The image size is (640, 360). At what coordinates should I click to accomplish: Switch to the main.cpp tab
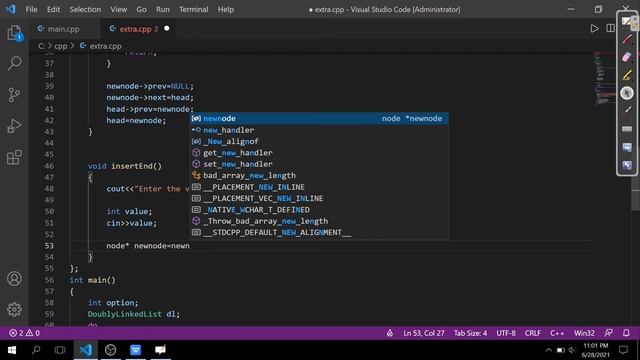[64, 29]
